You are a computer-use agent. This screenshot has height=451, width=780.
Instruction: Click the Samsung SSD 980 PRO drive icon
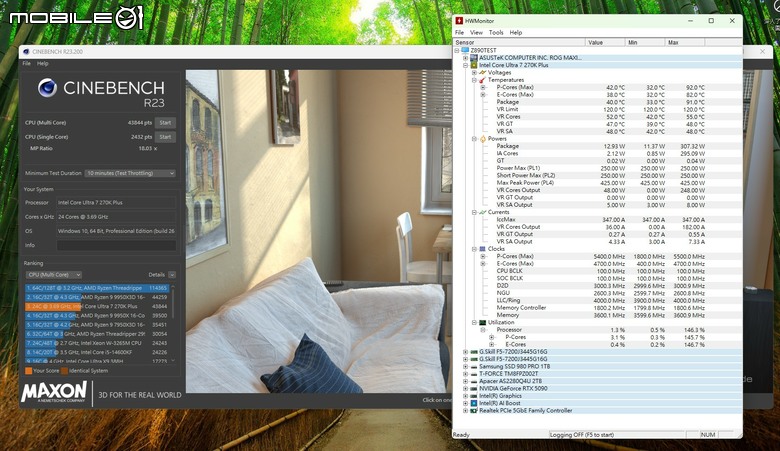(x=474, y=366)
